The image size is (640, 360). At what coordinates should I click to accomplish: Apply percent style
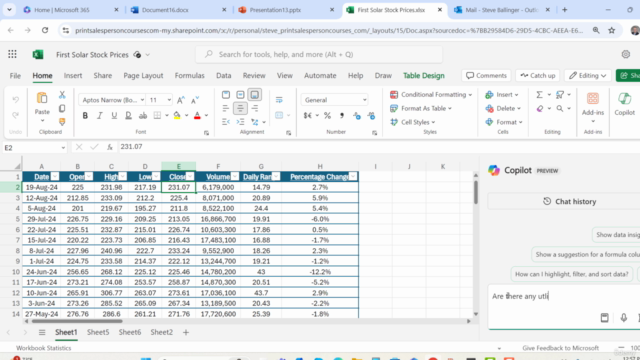[x=327, y=116]
